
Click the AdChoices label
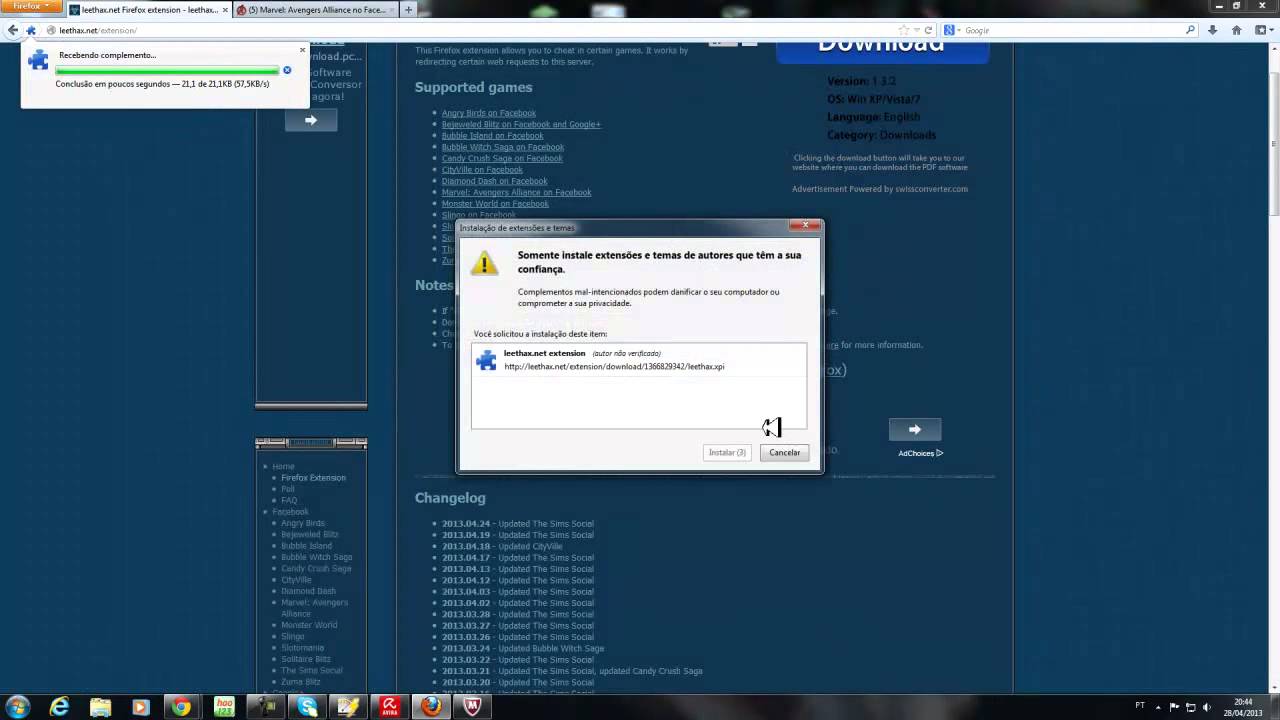click(x=920, y=453)
